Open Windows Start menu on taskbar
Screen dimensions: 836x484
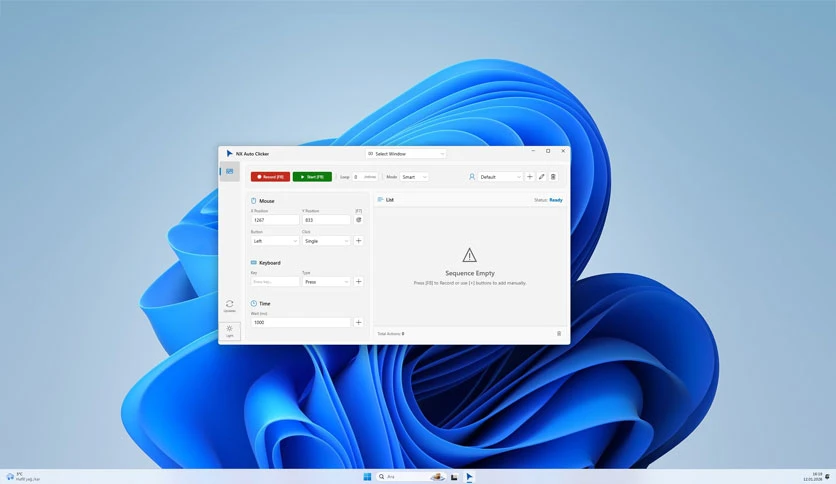[367, 477]
